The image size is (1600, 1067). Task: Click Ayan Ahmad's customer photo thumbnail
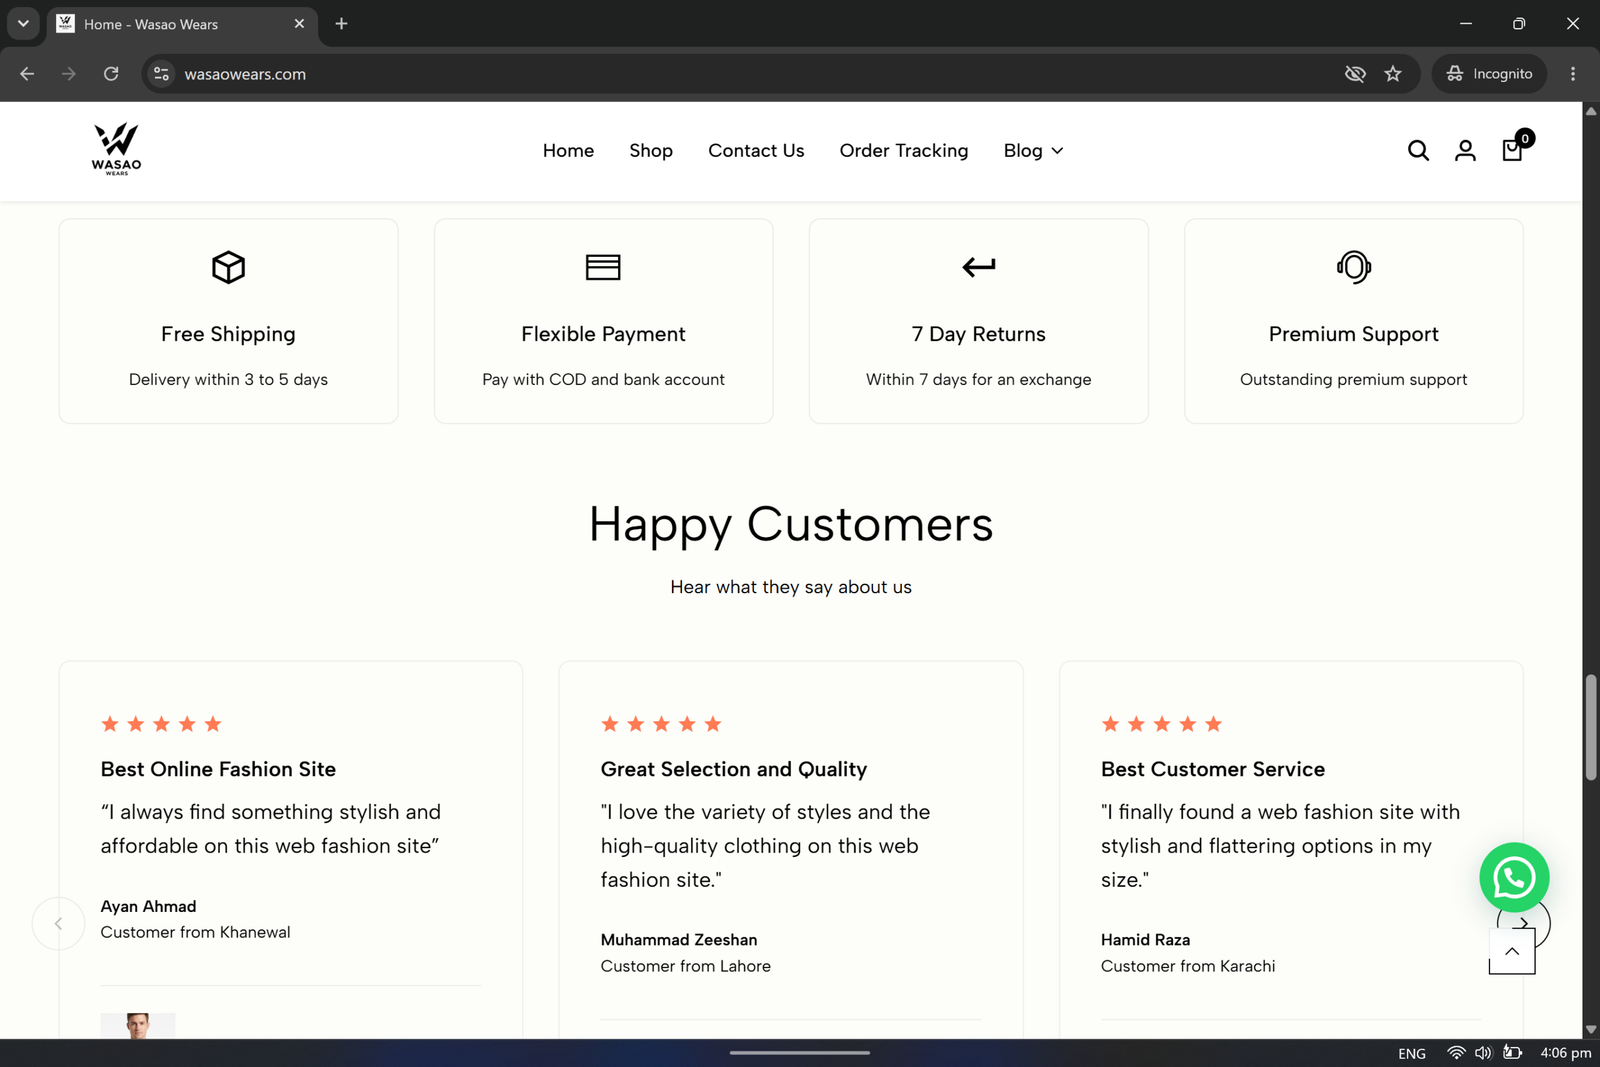(138, 1025)
